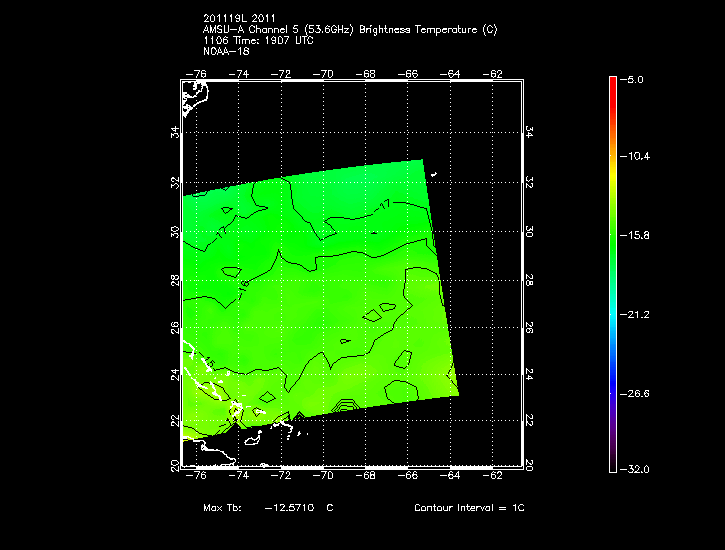Click the dense closed contour cluster near 22N
The image size is (725, 550).
[343, 406]
